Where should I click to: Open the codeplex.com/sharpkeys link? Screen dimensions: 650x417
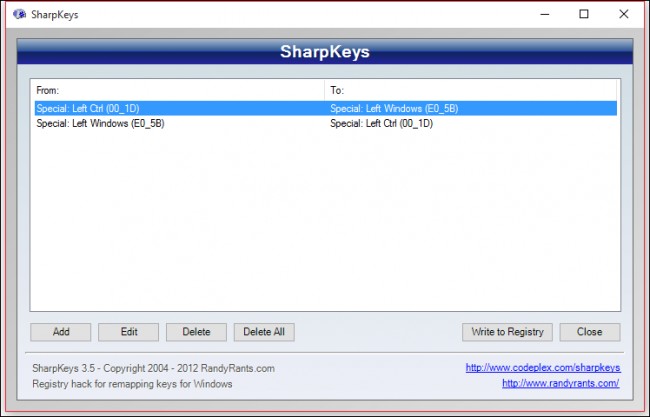point(543,368)
